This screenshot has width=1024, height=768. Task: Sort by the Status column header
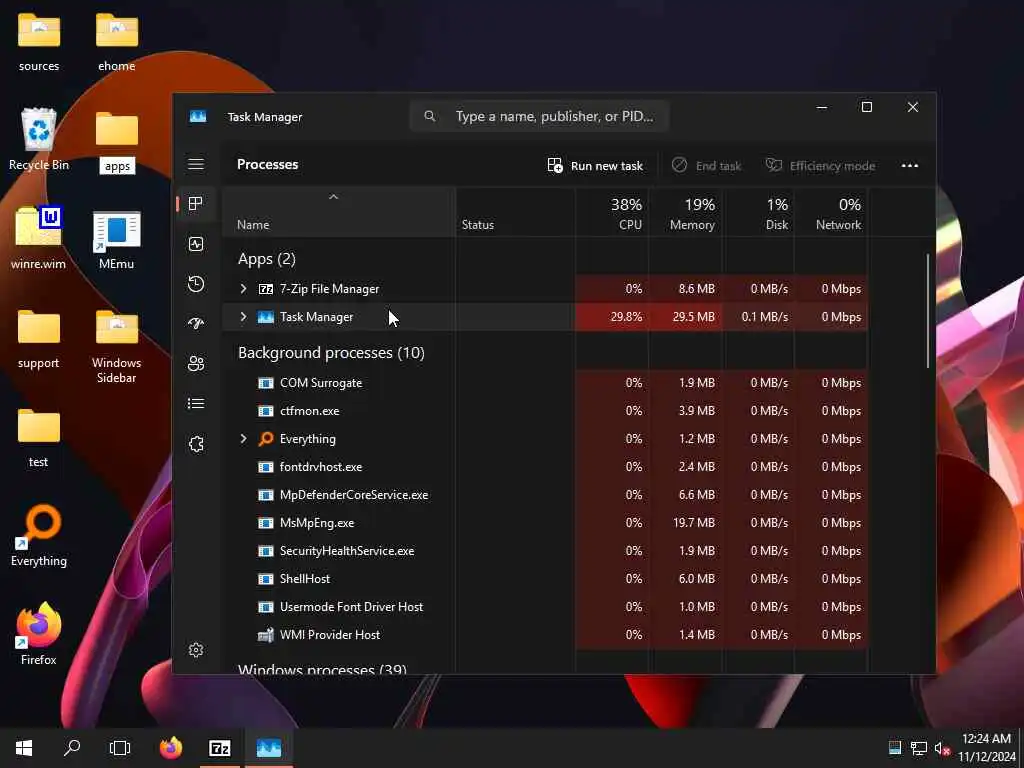pos(515,212)
